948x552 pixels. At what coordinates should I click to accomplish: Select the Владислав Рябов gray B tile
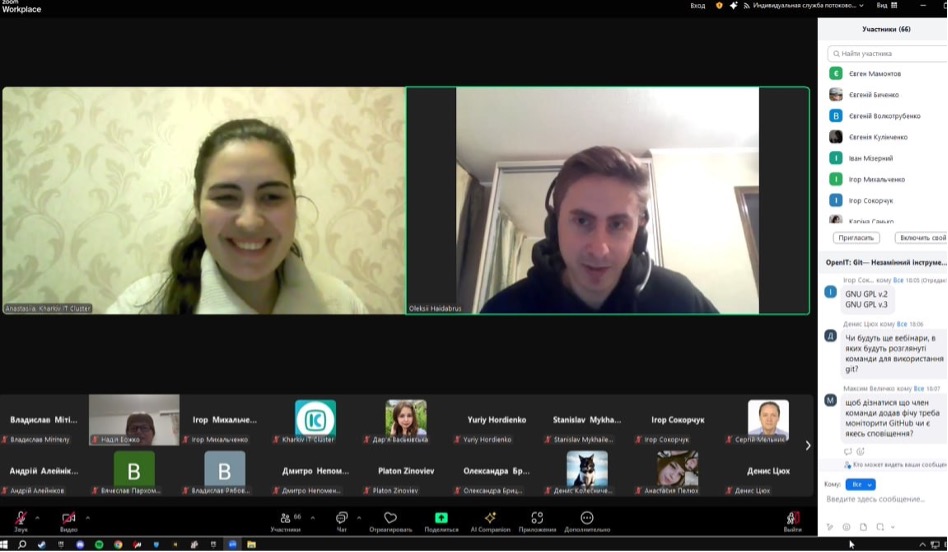pos(224,472)
